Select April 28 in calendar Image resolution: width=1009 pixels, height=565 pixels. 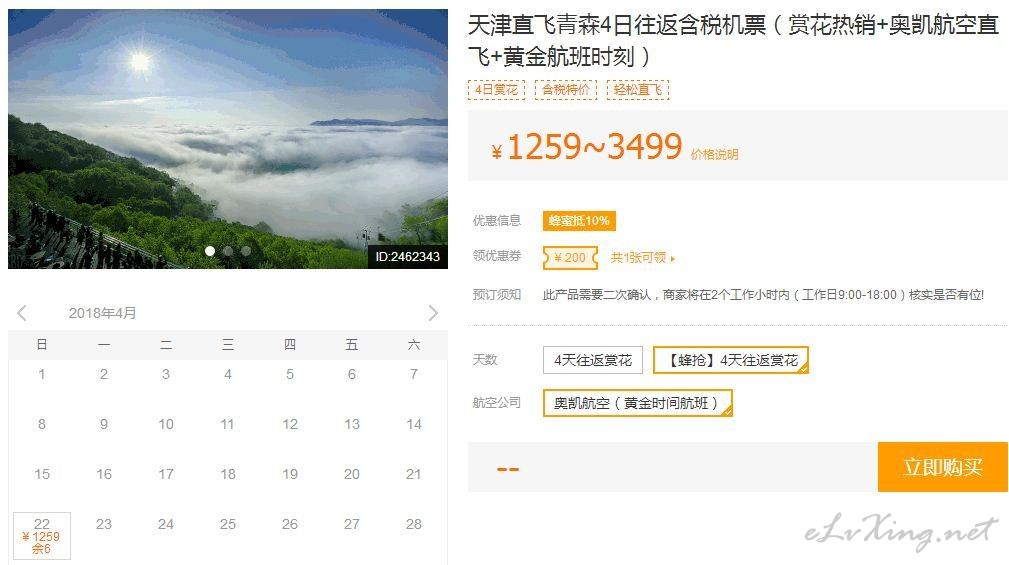pos(414,524)
